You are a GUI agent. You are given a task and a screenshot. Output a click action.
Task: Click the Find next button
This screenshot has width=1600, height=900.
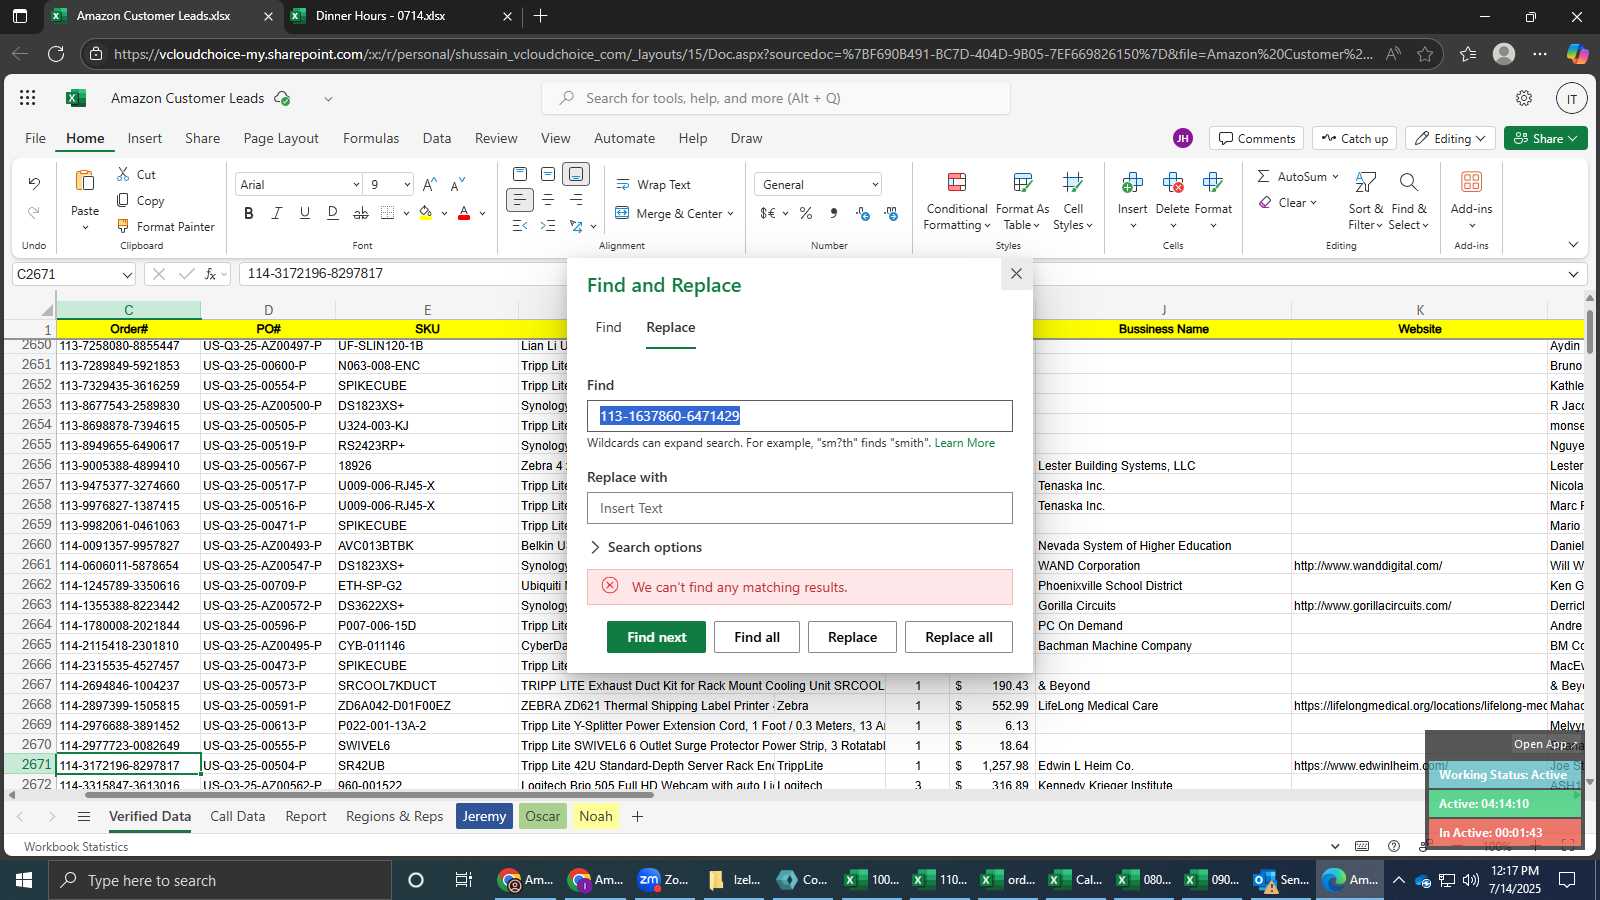(x=656, y=637)
